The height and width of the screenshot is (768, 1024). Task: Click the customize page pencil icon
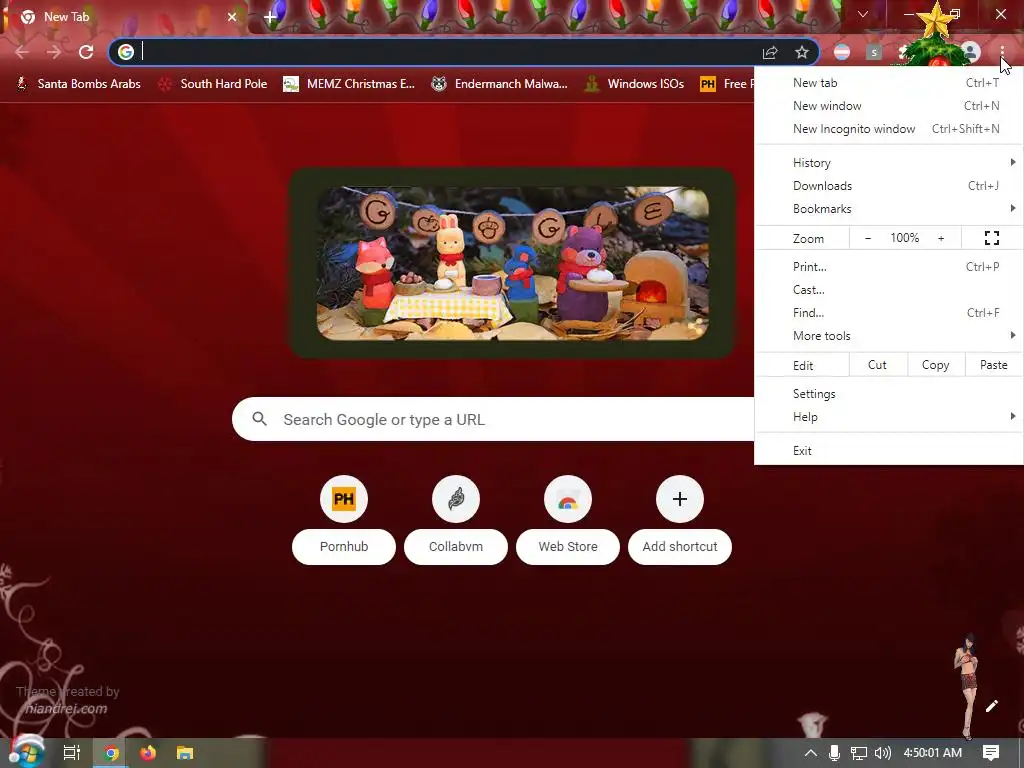coord(991,706)
